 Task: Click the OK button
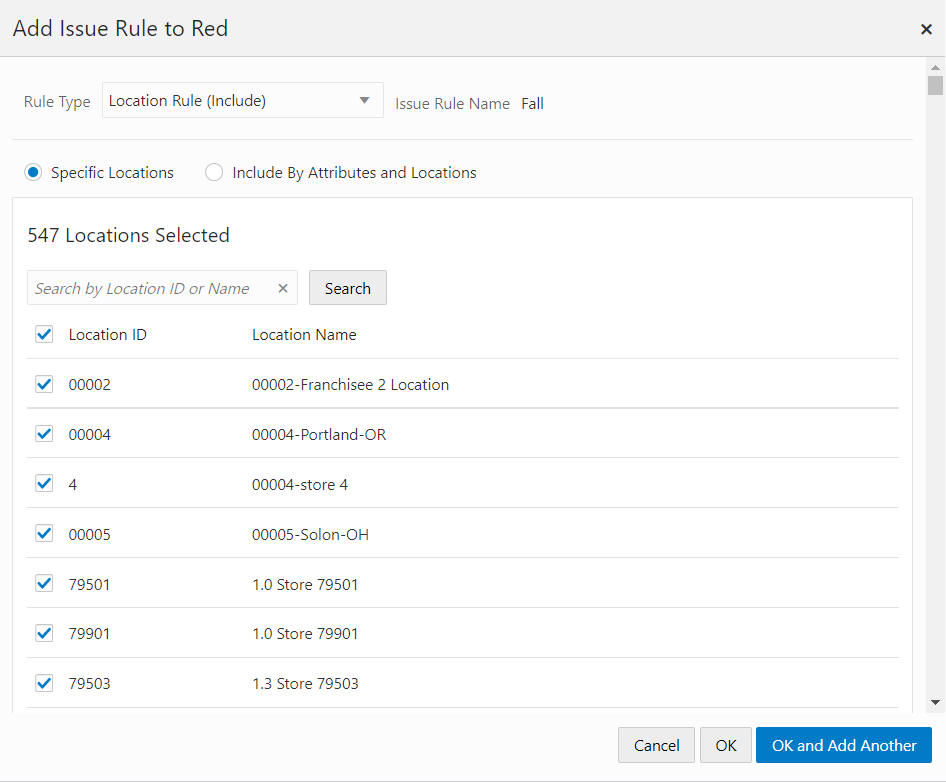[x=726, y=745]
